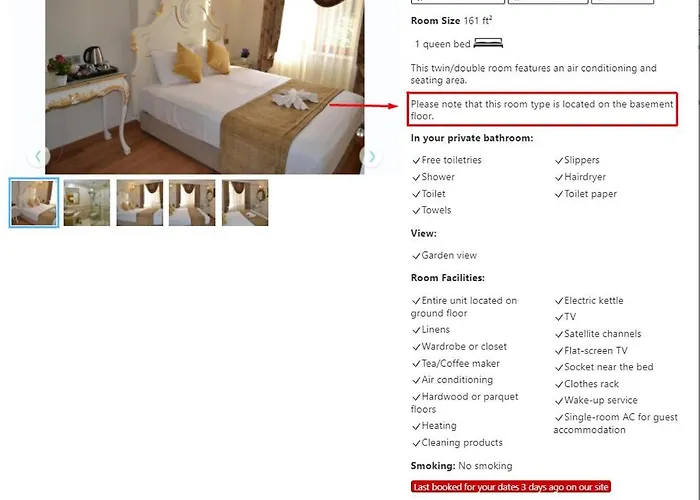This screenshot has width=700, height=500.
Task: Select the third room thumbnail
Action: click(x=140, y=203)
